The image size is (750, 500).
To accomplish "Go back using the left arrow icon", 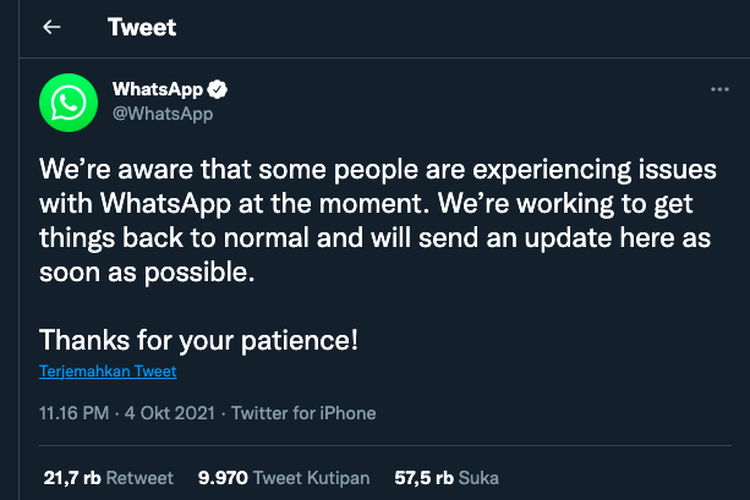I will pyautogui.click(x=52, y=27).
